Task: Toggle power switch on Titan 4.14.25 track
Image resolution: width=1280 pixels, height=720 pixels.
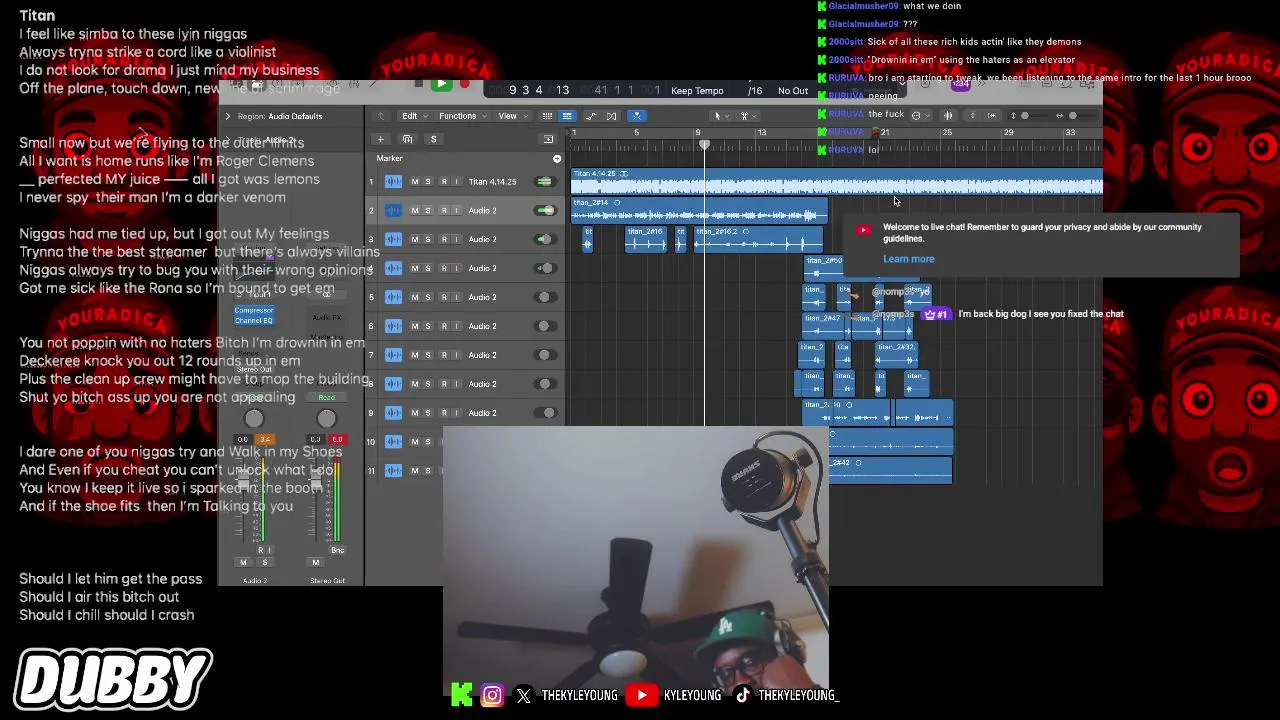Action: coord(544,182)
